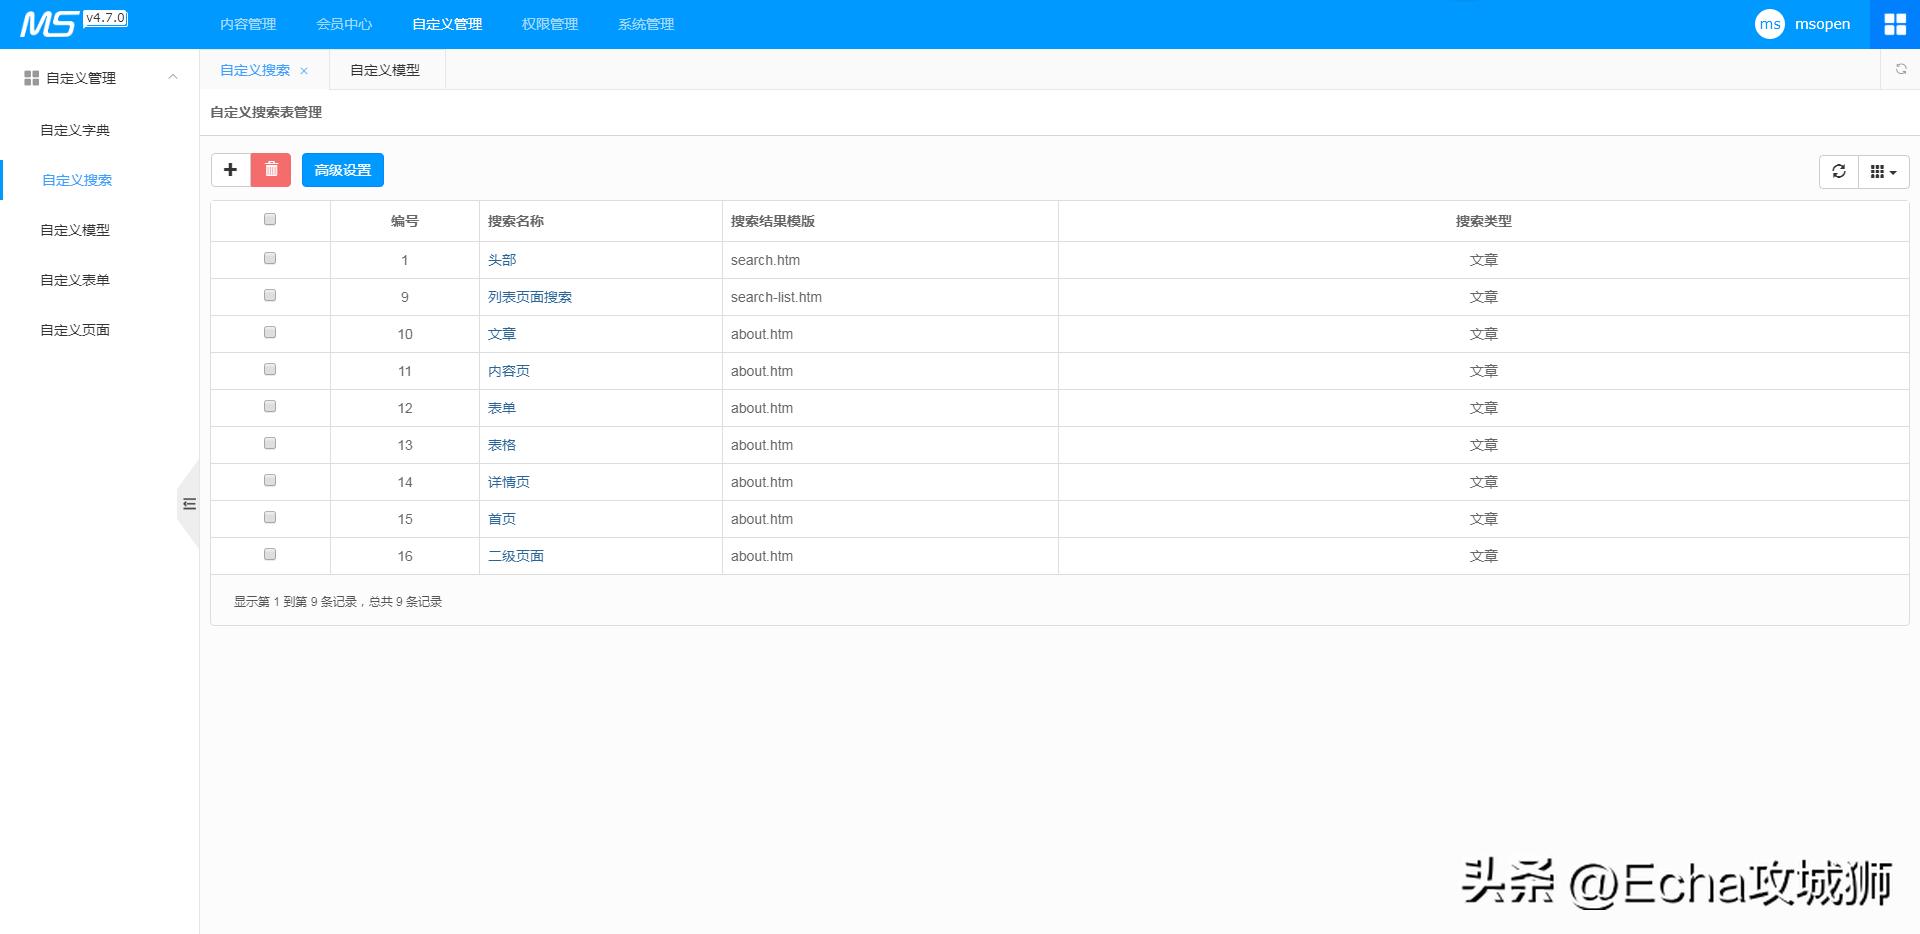1920x934 pixels.
Task: Toggle the select-all checkbox in table header
Action: pos(270,220)
